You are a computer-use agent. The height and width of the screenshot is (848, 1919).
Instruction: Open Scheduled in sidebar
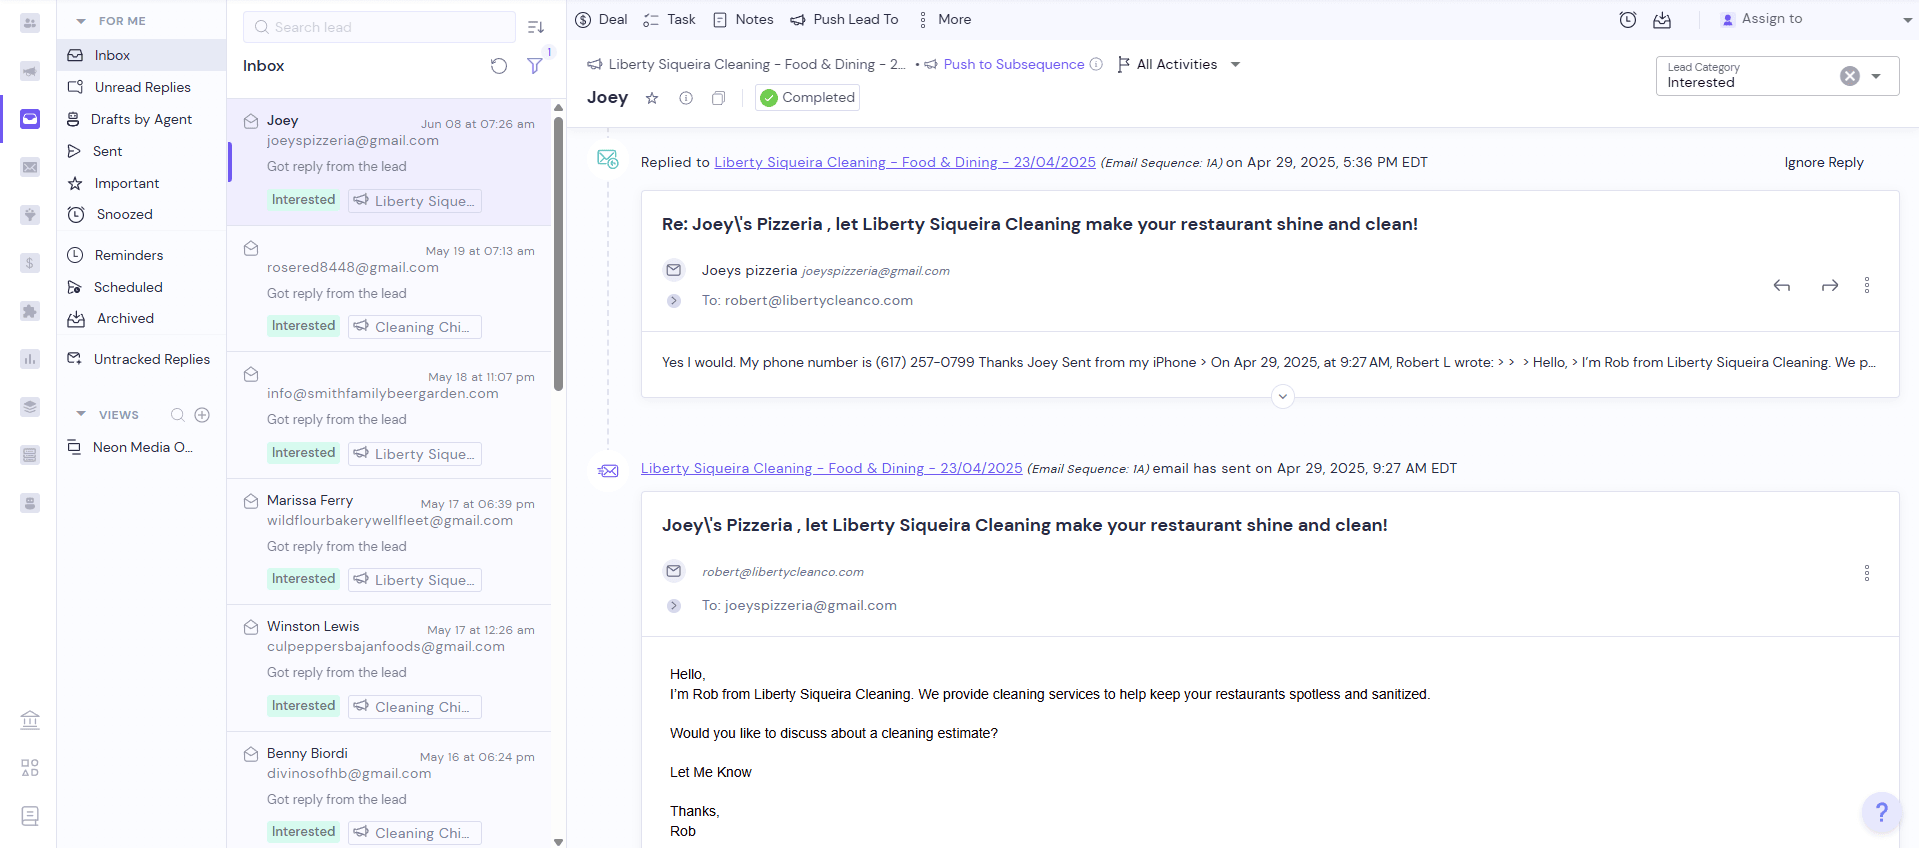(142, 287)
